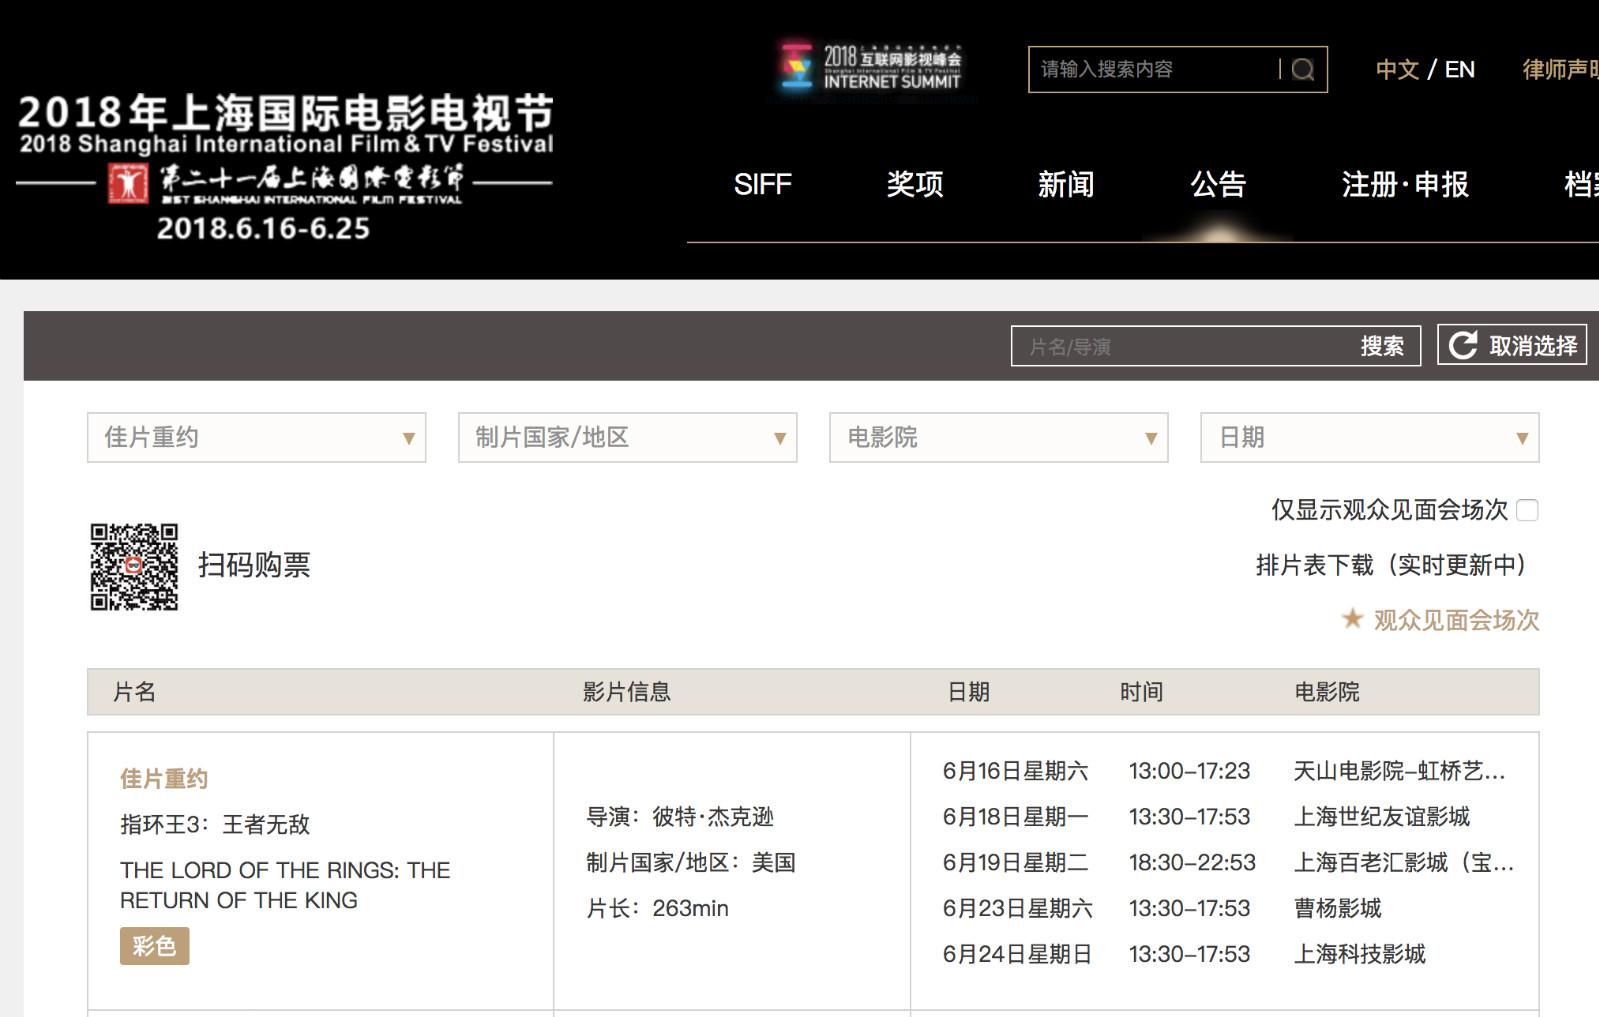Click the QR code for ticket purchase
This screenshot has width=1599, height=1017.
[134, 566]
